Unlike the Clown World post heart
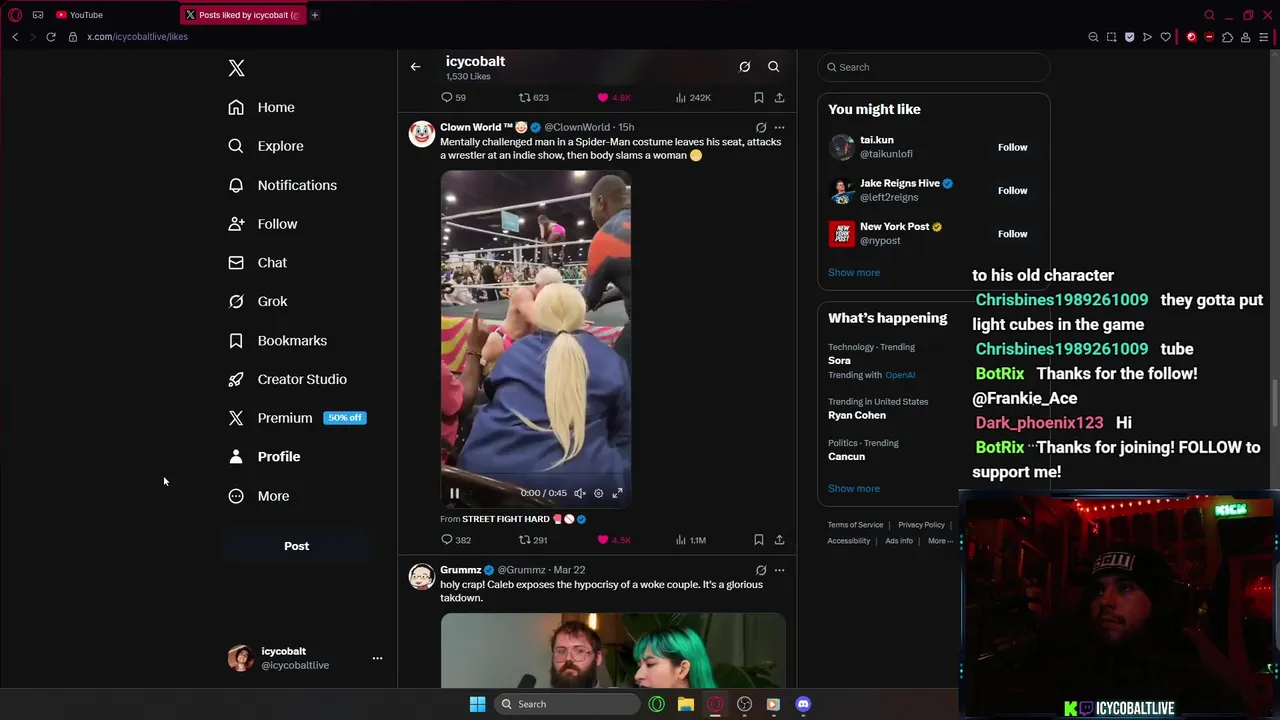This screenshot has width=1280, height=720. click(x=613, y=540)
